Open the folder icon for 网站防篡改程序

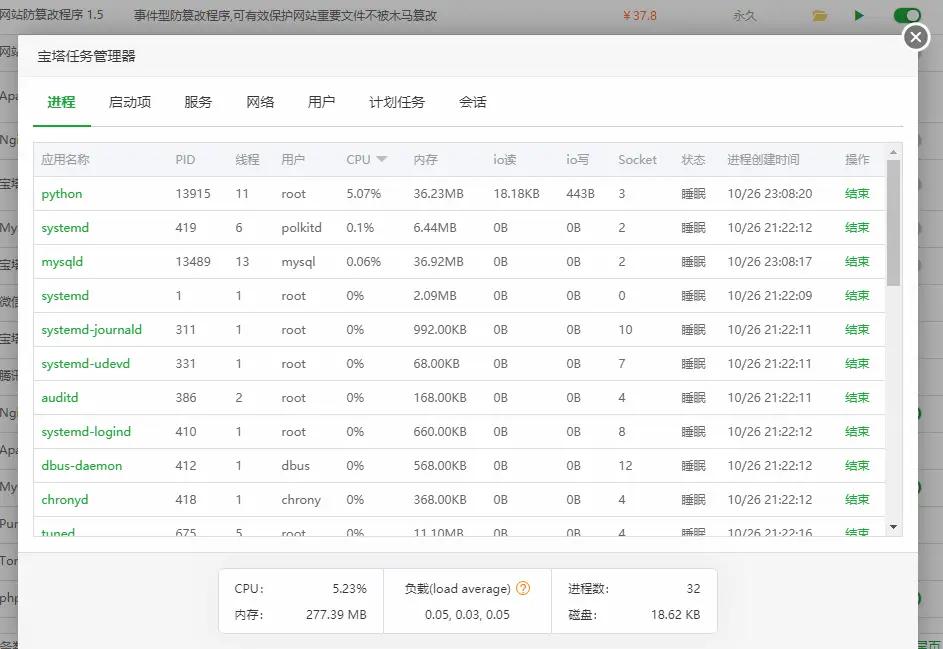[820, 16]
